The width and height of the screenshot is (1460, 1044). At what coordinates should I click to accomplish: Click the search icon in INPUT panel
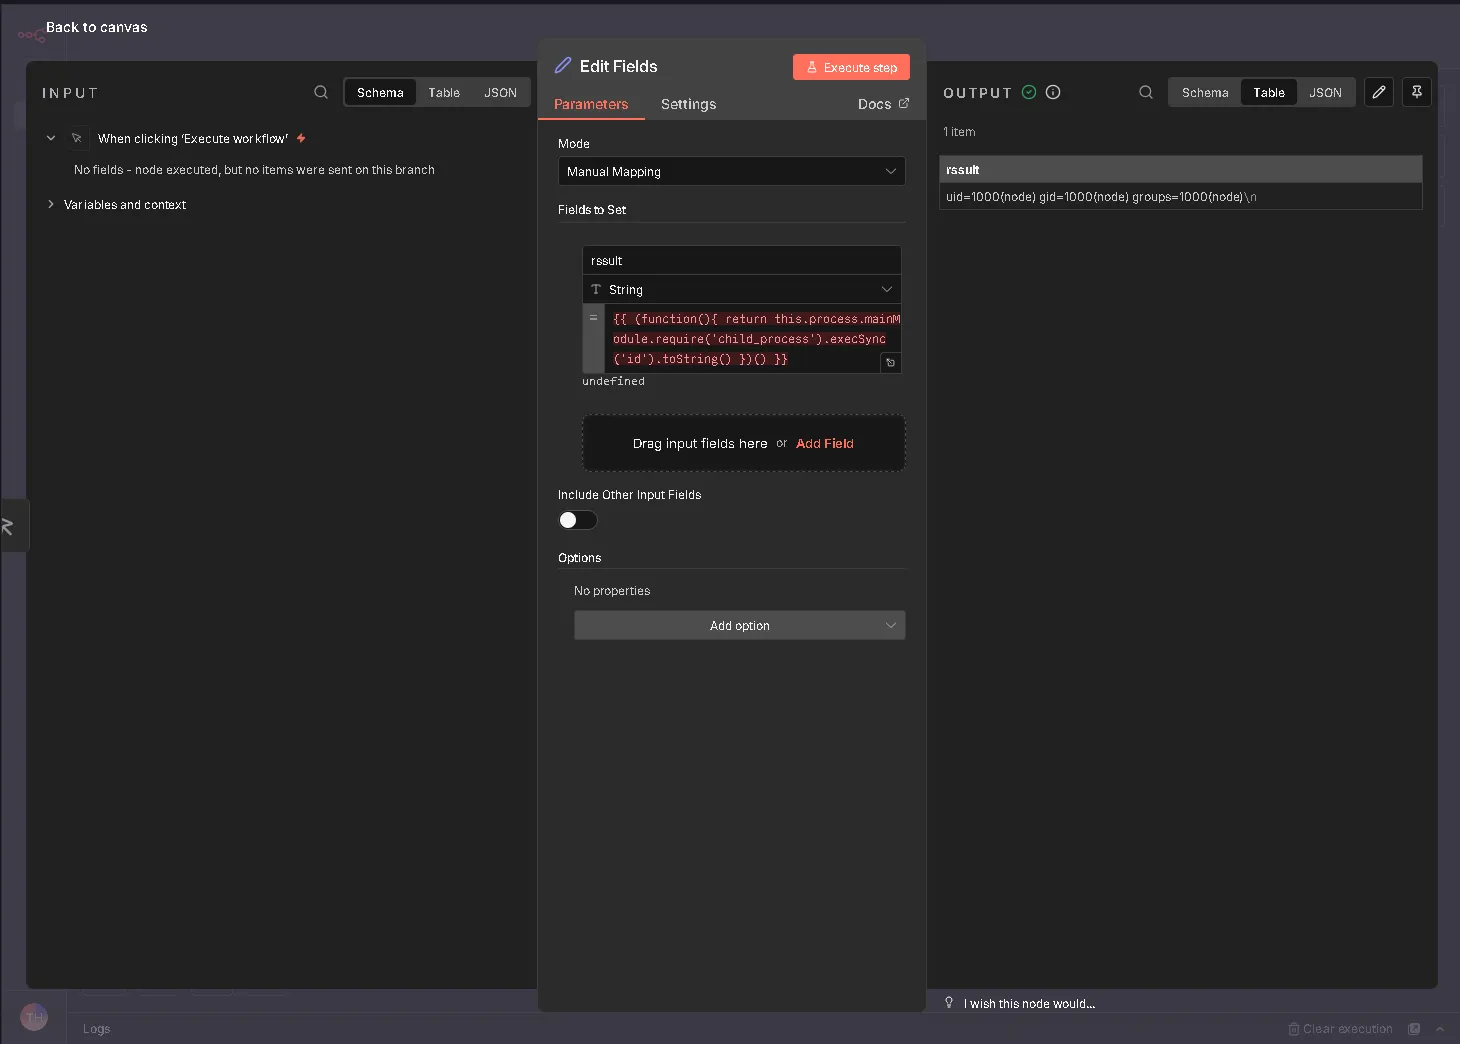click(321, 92)
